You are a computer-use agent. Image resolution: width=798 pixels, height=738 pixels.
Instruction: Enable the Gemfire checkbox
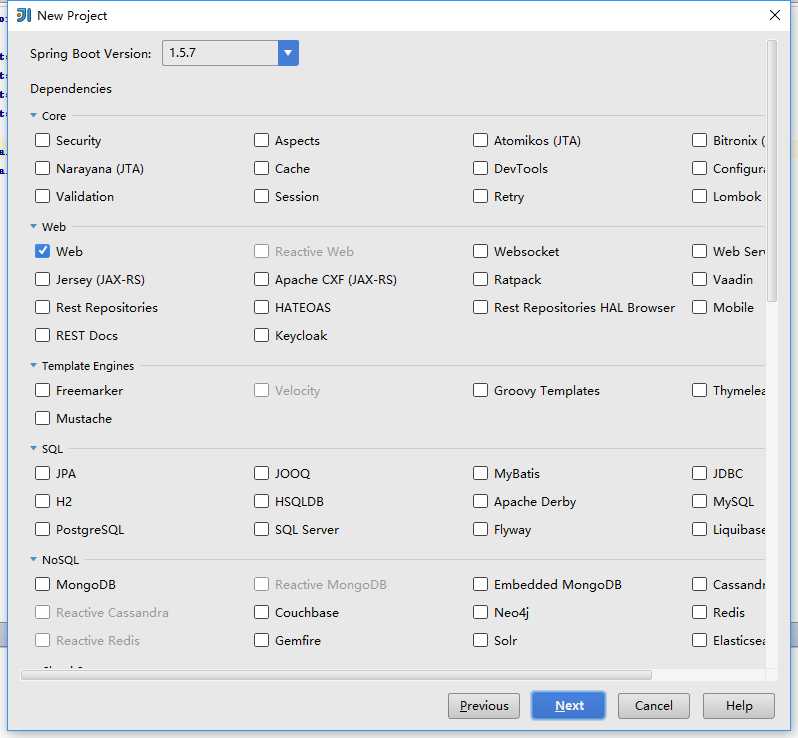pos(261,640)
